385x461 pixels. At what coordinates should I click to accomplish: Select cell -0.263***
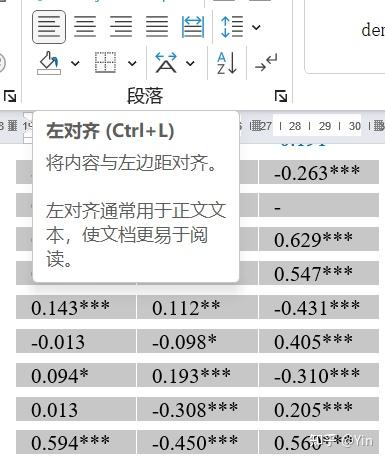click(x=319, y=172)
